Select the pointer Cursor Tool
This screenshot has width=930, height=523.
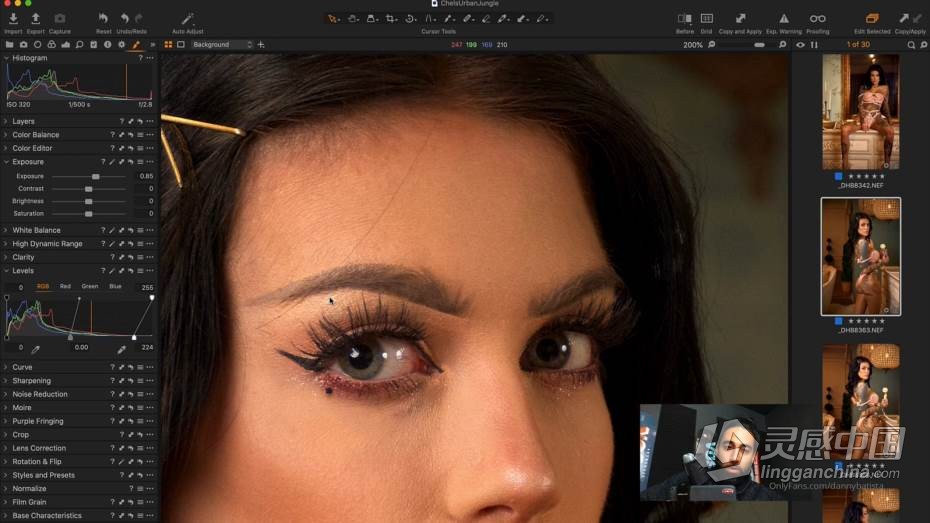point(333,19)
